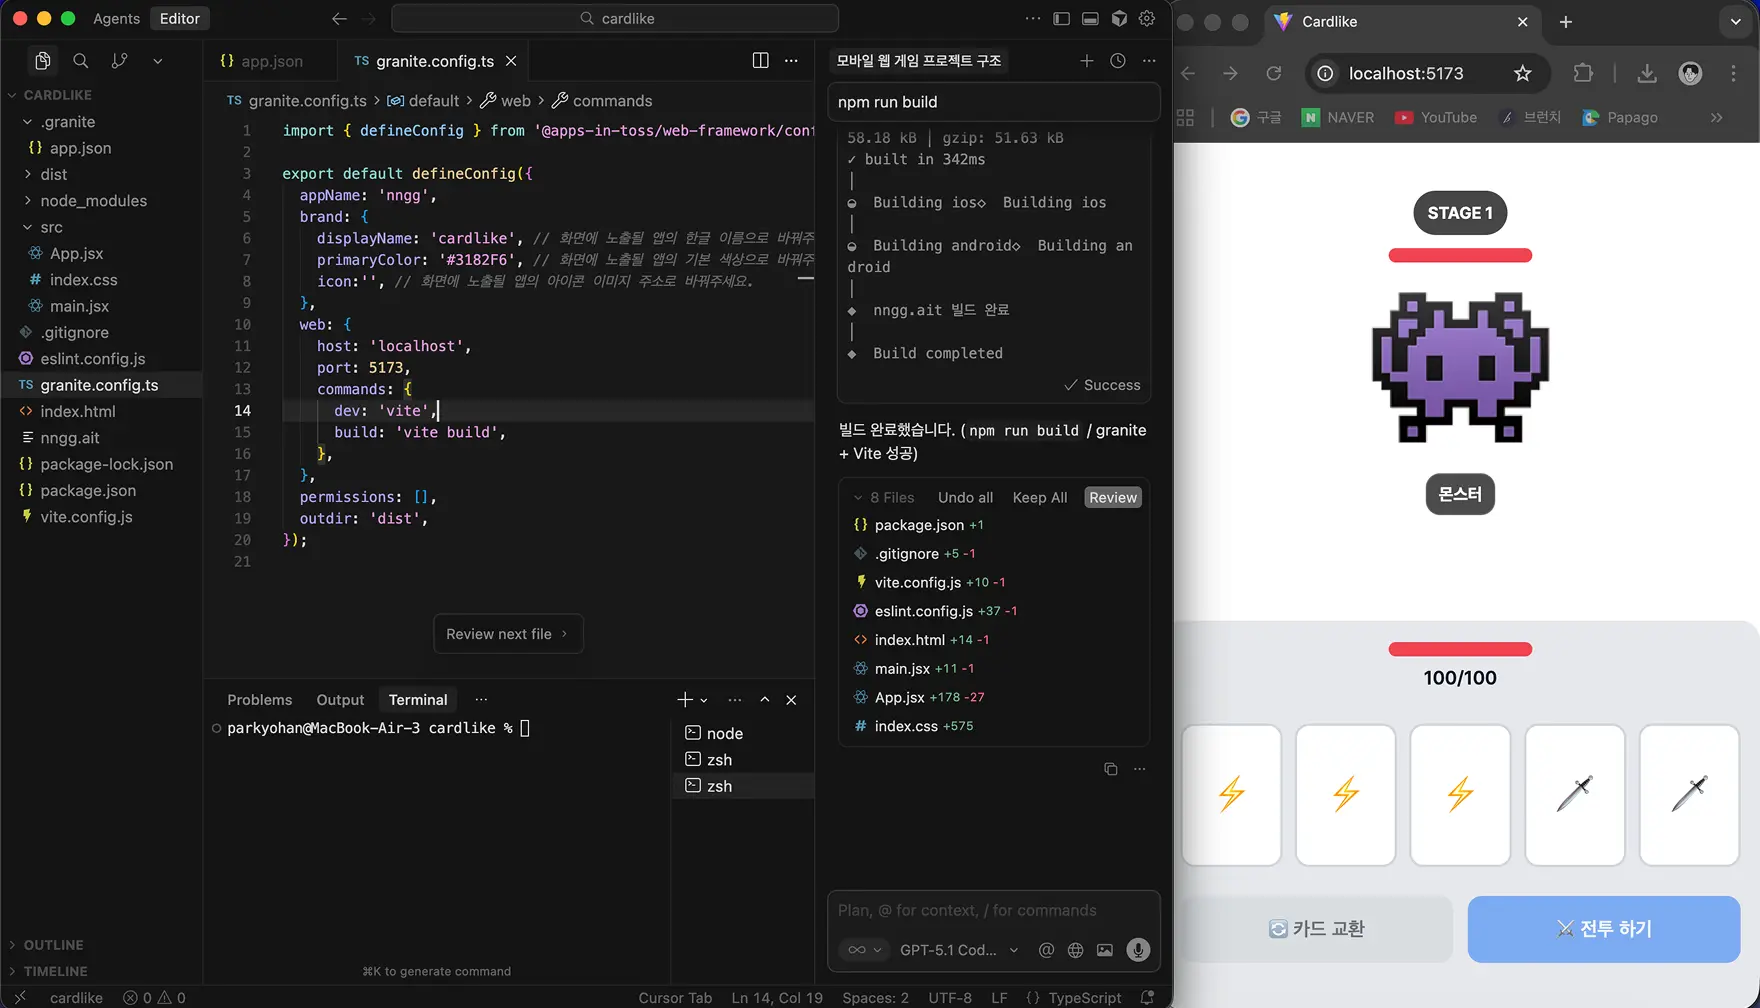Start a new chat with plus icon
This screenshot has width=1760, height=1008.
pyautogui.click(x=1086, y=61)
